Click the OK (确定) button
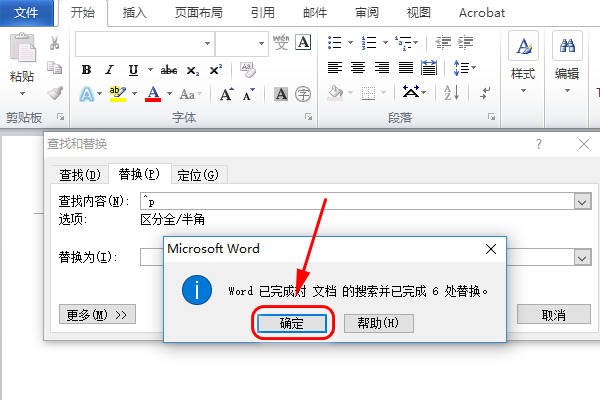Screen dimensions: 600x400 tap(292, 323)
